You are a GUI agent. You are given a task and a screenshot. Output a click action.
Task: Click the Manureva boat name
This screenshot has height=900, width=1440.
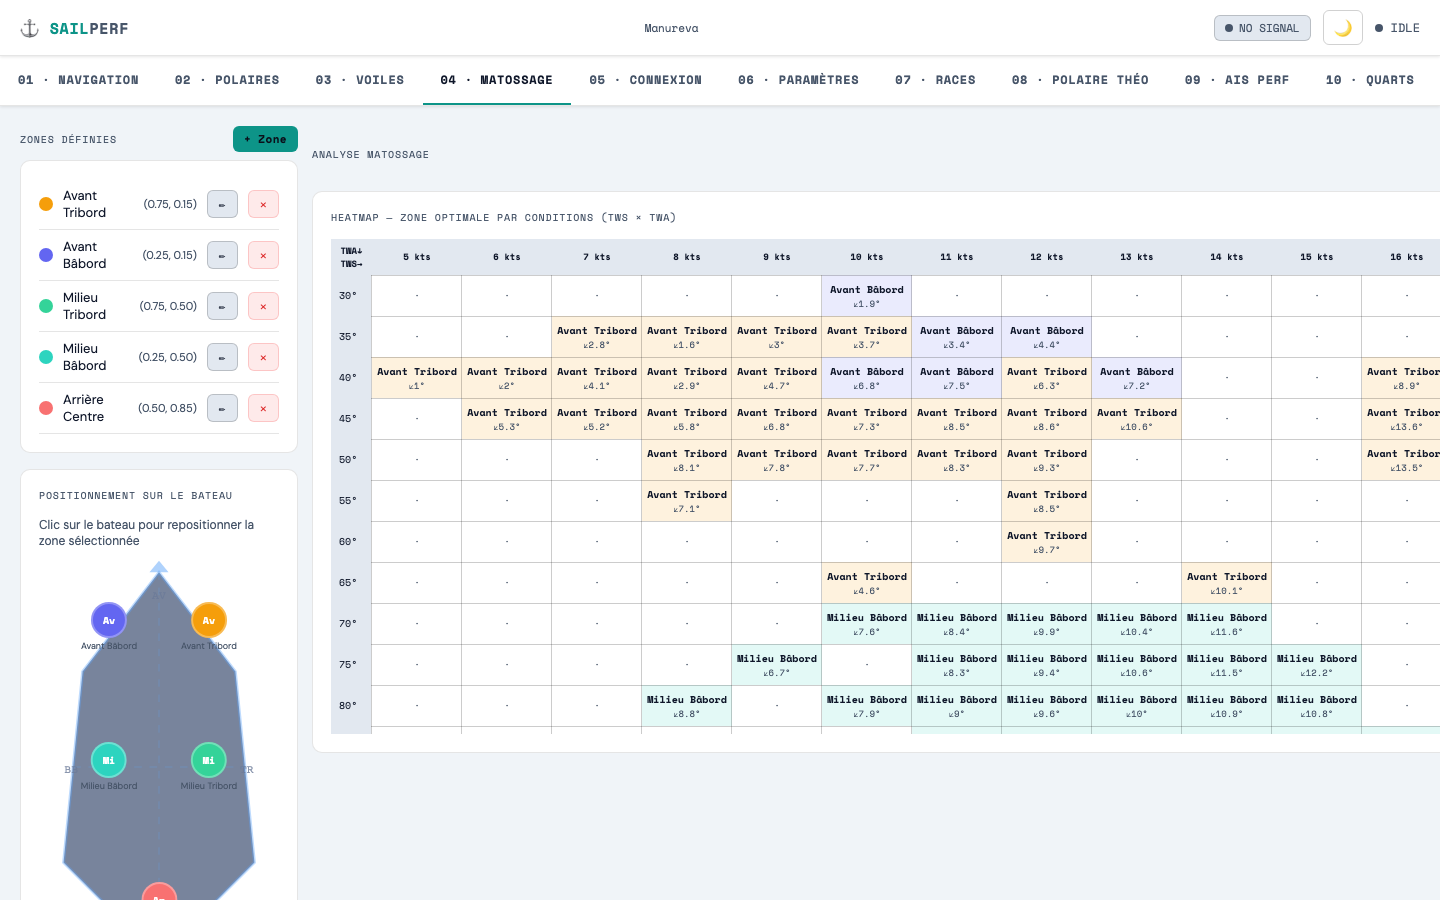671,28
